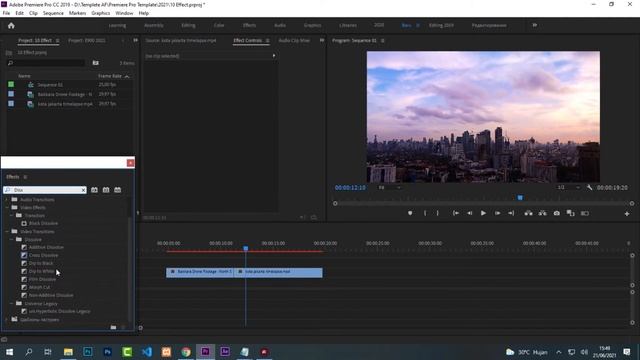Click Go to Out point button
This screenshot has width=640, height=360.
pyautogui.click(x=511, y=213)
